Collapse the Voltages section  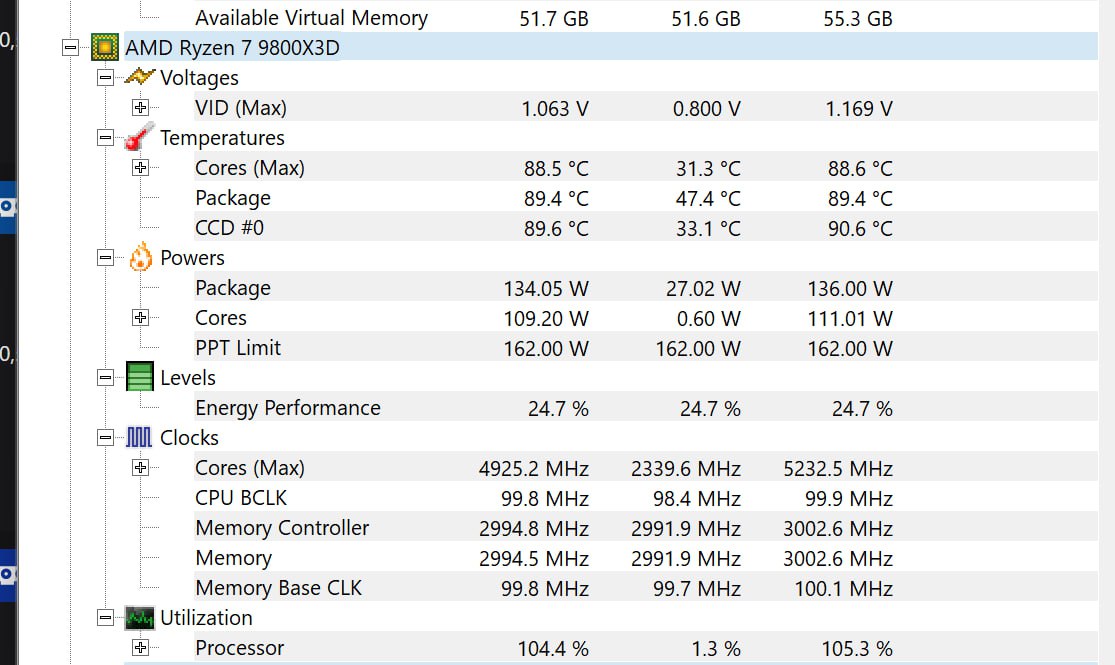point(105,77)
